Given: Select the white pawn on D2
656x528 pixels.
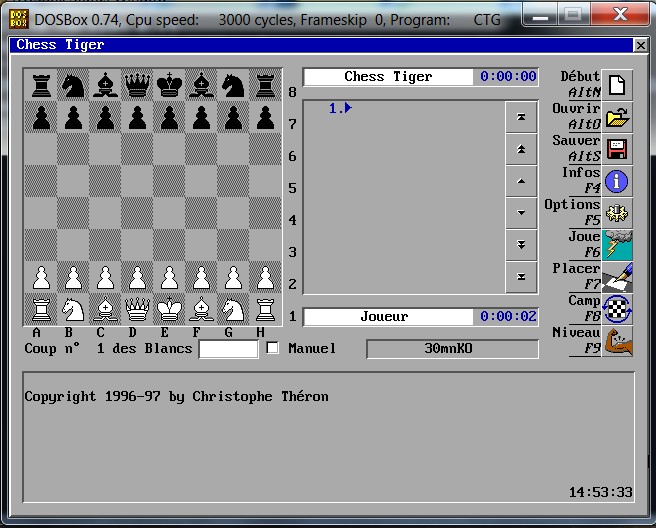Looking at the screenshot, I should (137, 277).
